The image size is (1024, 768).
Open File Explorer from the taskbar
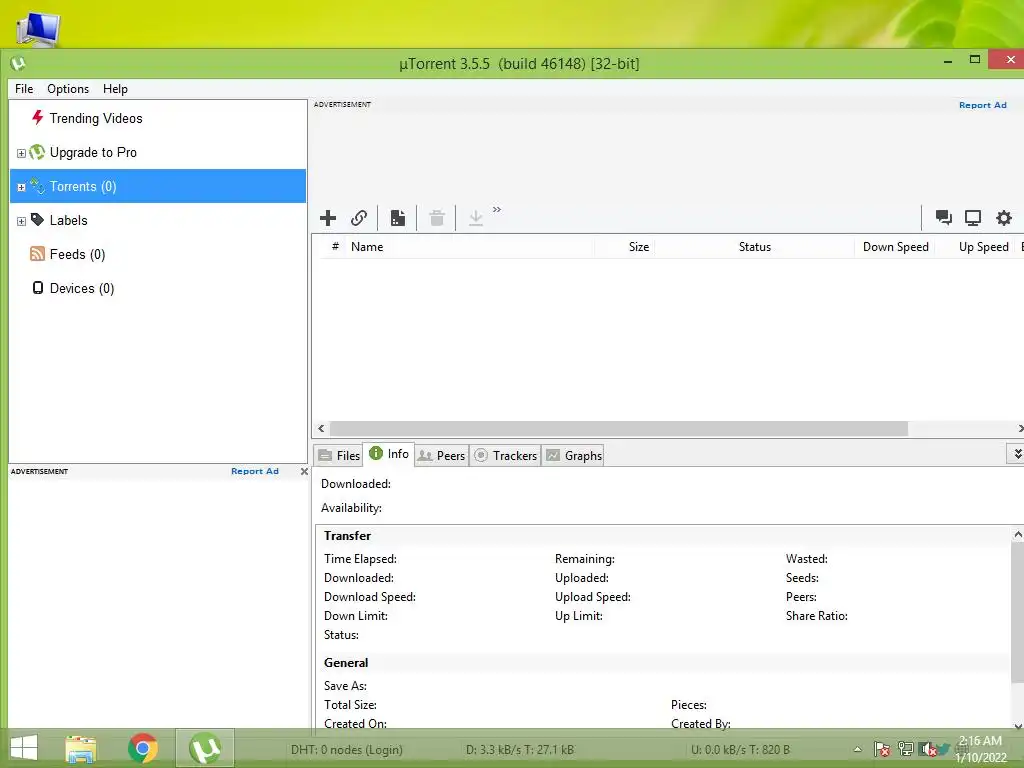tap(80, 748)
